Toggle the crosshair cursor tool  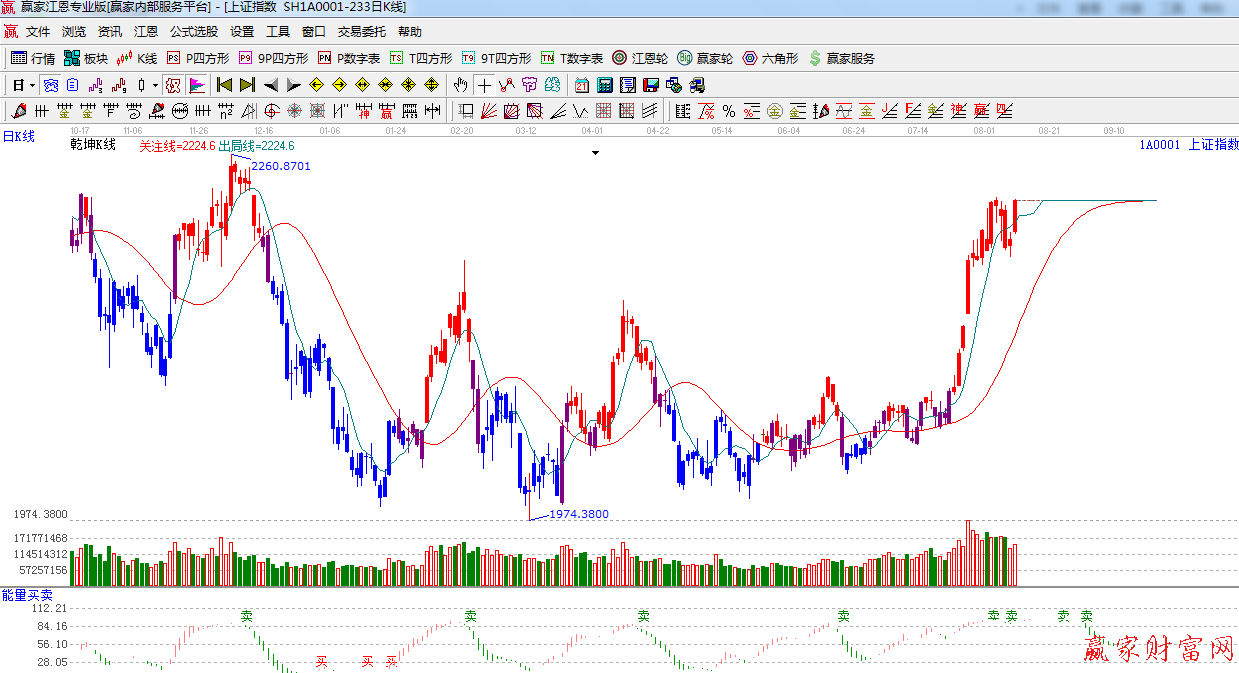(484, 85)
